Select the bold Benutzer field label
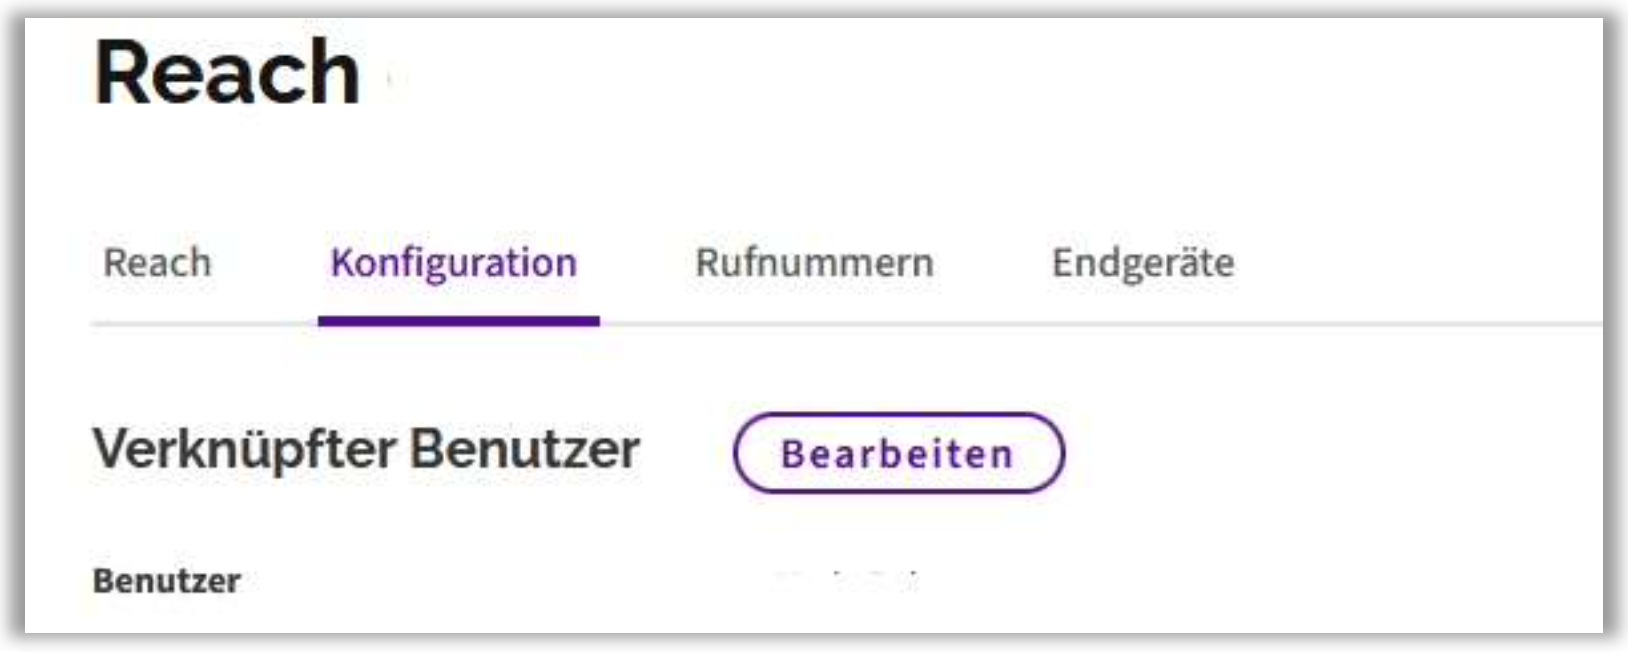This screenshot has height=652, width=1628. [x=166, y=581]
